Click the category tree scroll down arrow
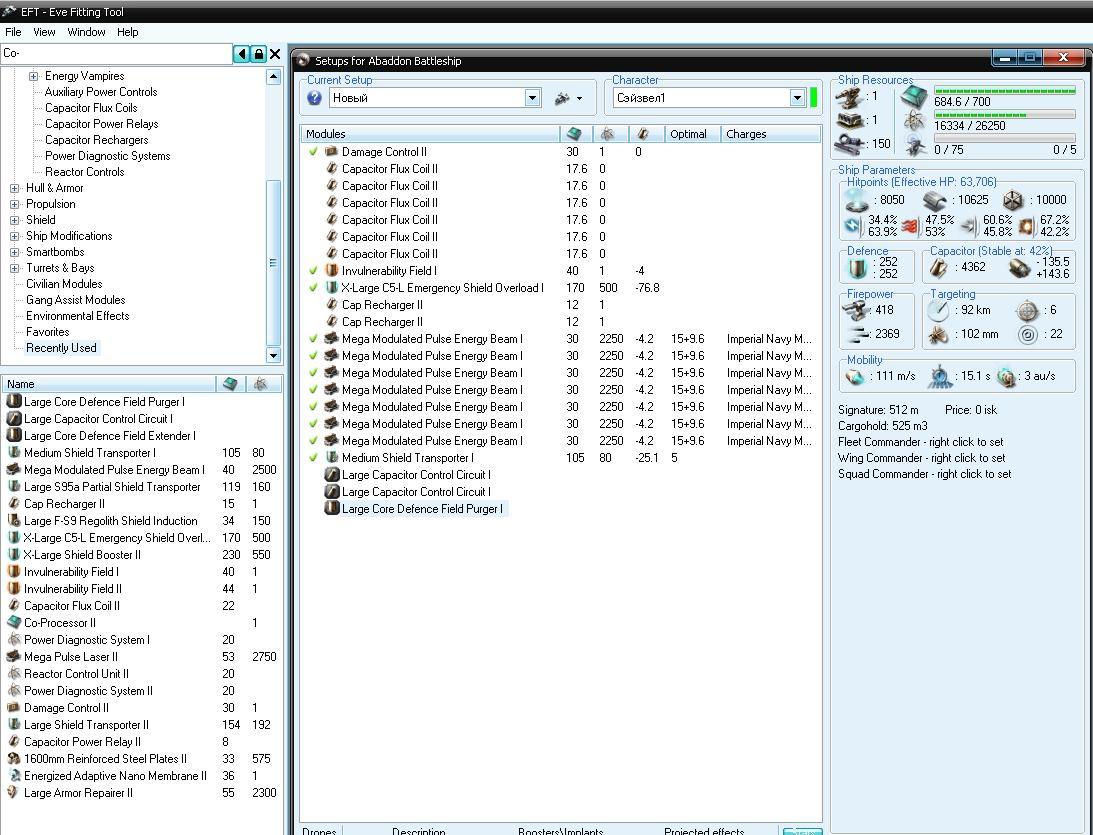The height and width of the screenshot is (835, 1093). [273, 355]
